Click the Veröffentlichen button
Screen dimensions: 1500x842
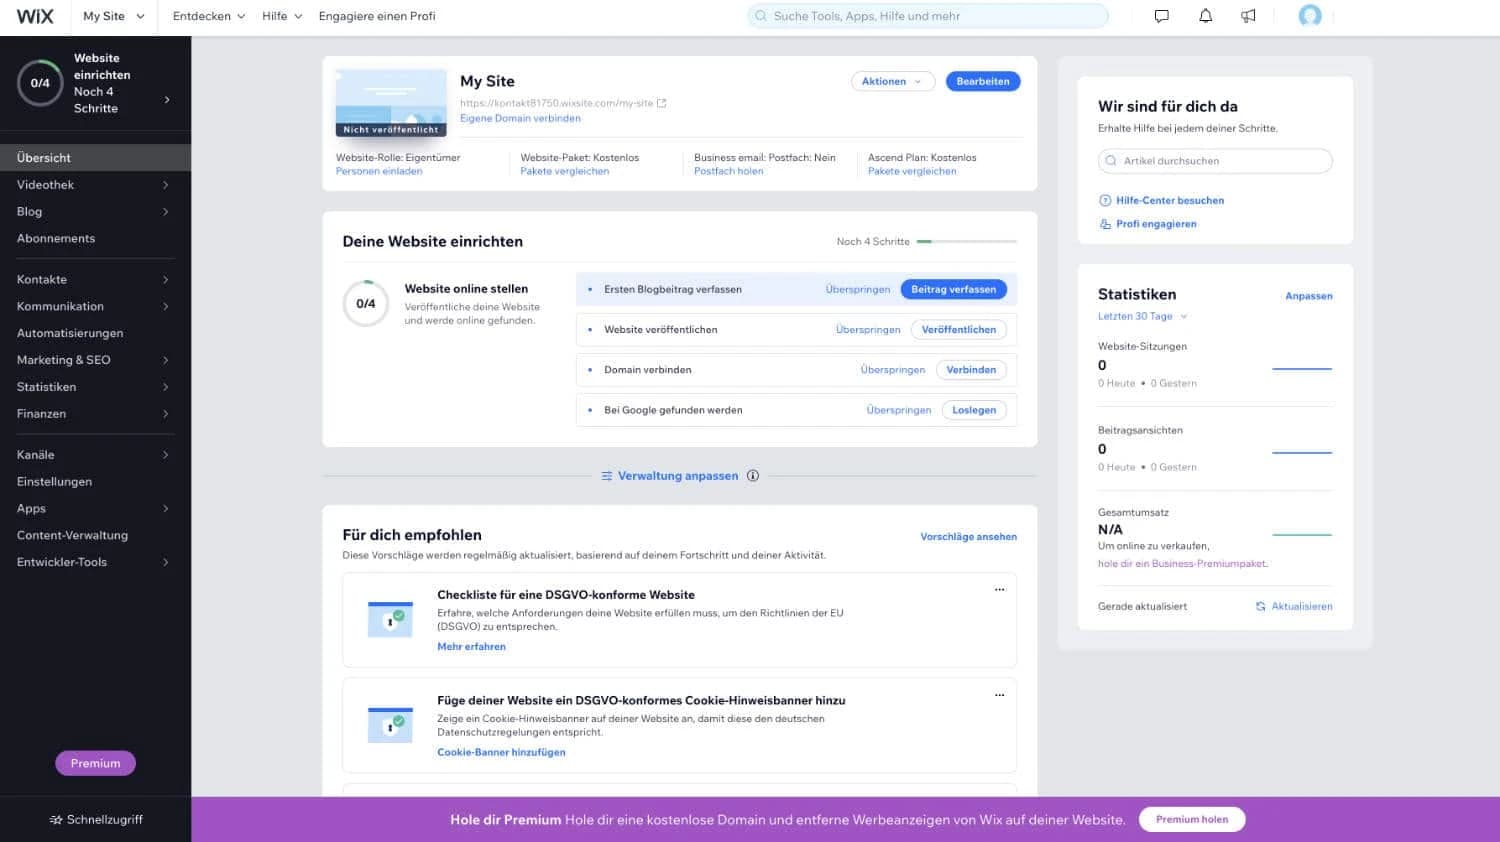click(x=959, y=329)
